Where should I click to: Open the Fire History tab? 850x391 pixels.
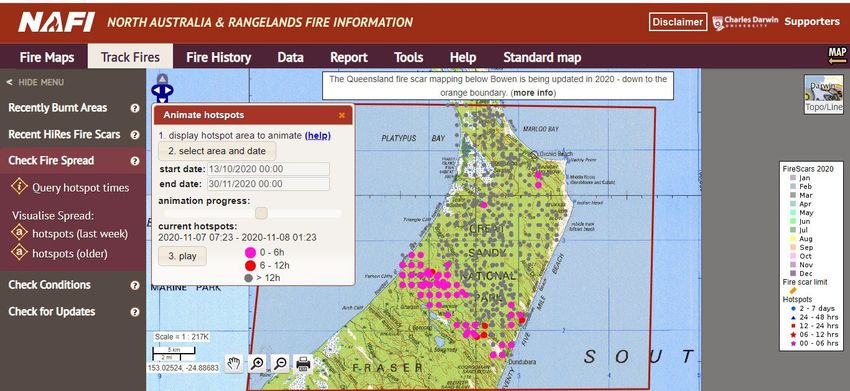[218, 57]
